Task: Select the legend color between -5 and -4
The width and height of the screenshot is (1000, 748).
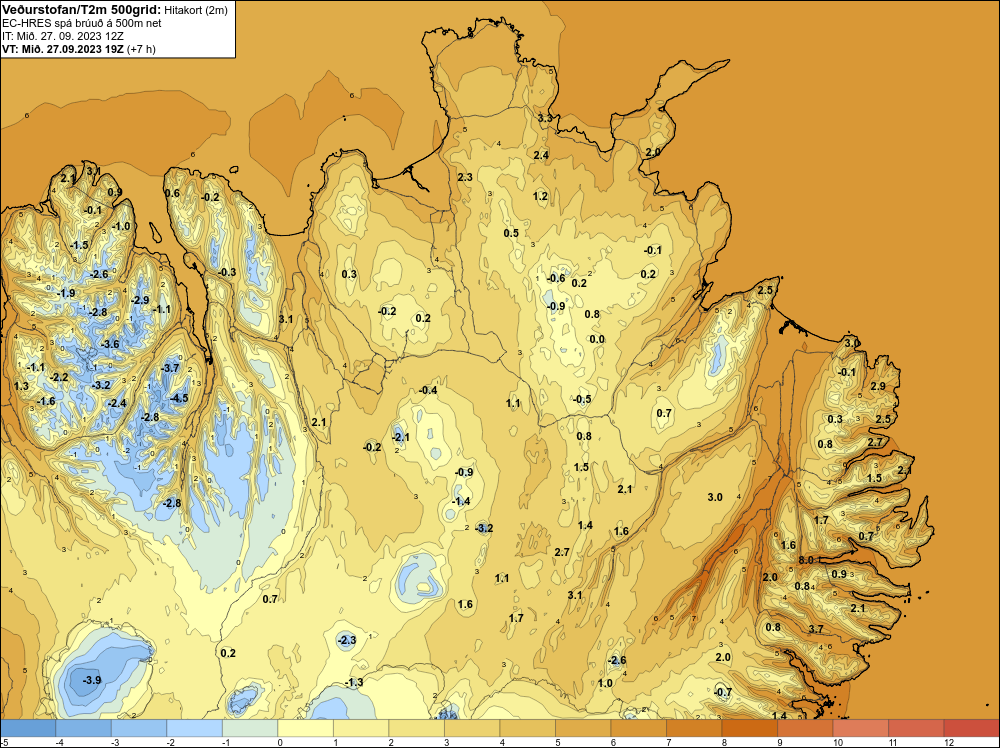Action: pyautogui.click(x=28, y=728)
